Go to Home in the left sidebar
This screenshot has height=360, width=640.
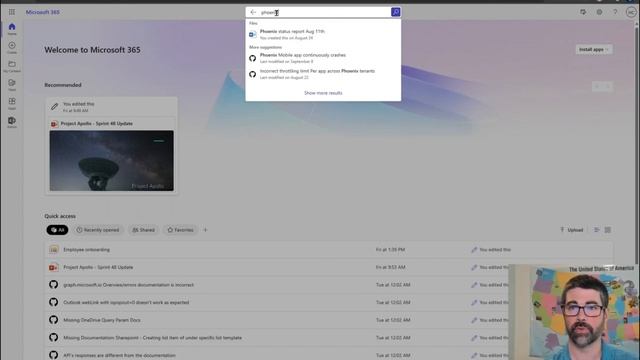12,29
